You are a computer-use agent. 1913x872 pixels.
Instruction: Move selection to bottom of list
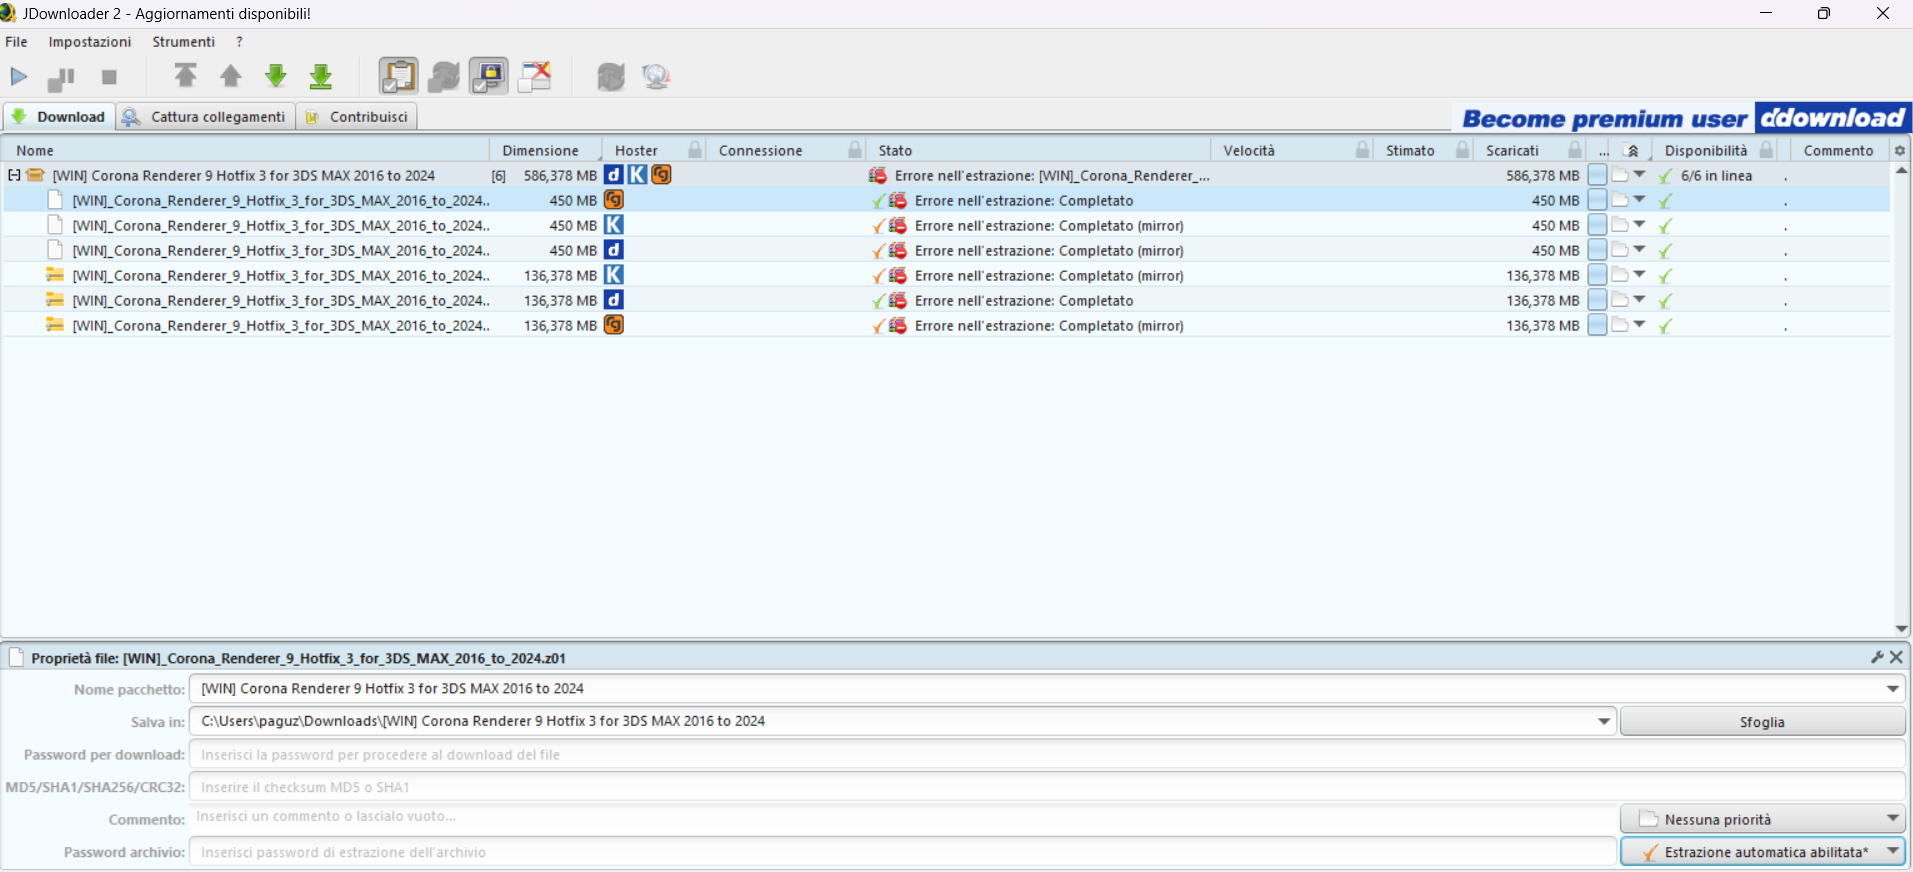[x=321, y=76]
